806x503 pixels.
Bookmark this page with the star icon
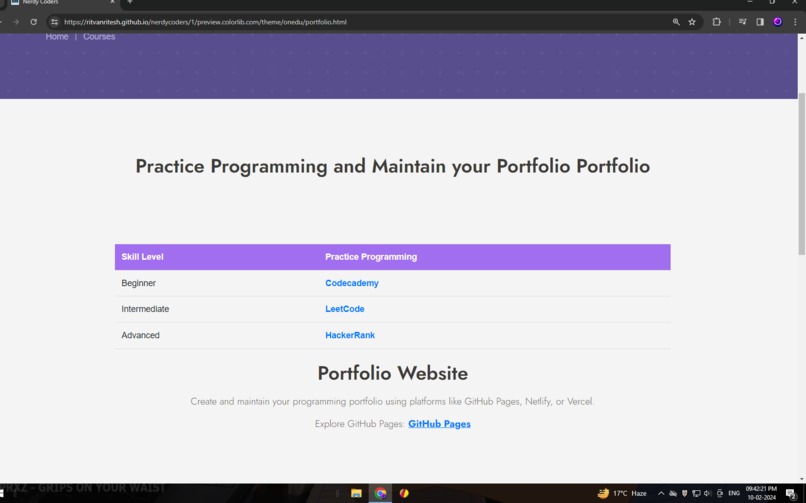click(x=692, y=22)
